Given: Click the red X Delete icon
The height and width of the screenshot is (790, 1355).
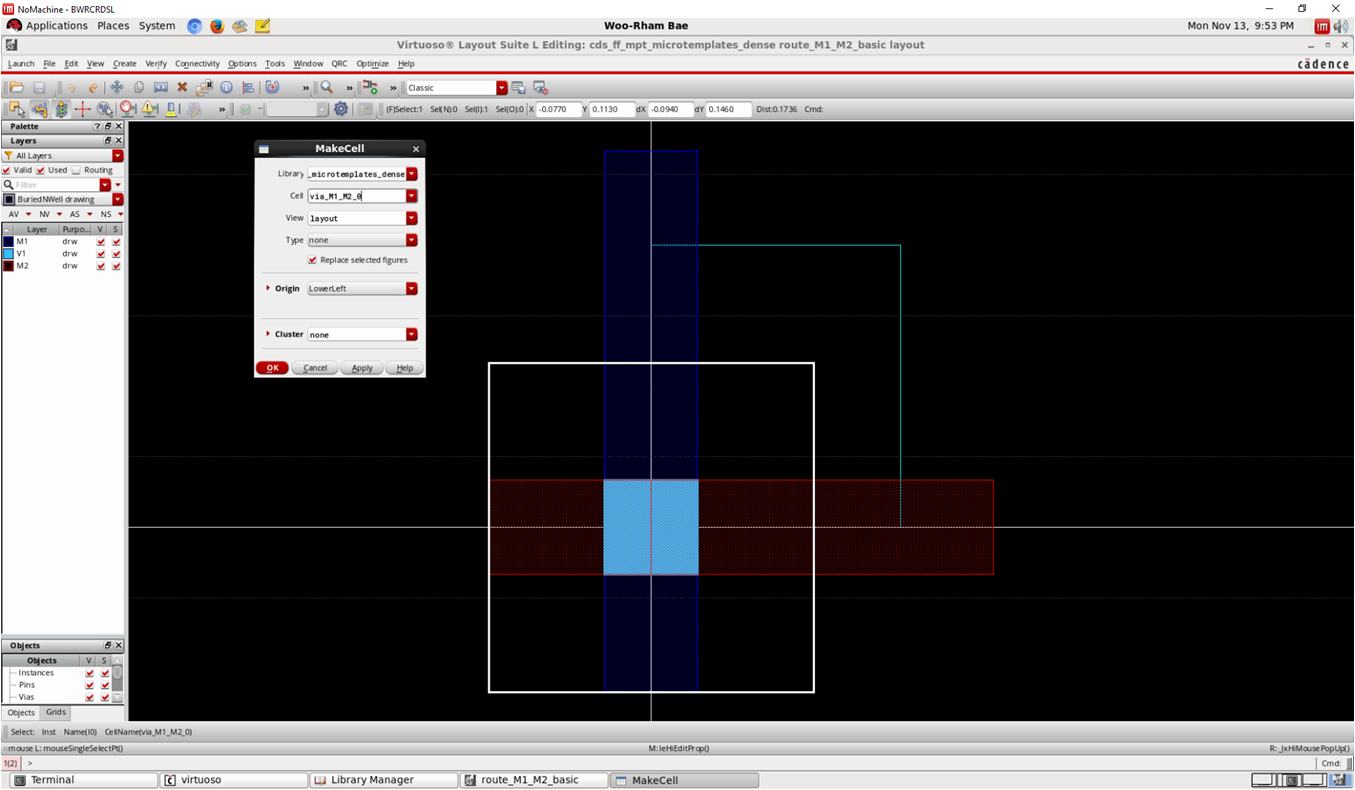Looking at the screenshot, I should tap(182, 88).
